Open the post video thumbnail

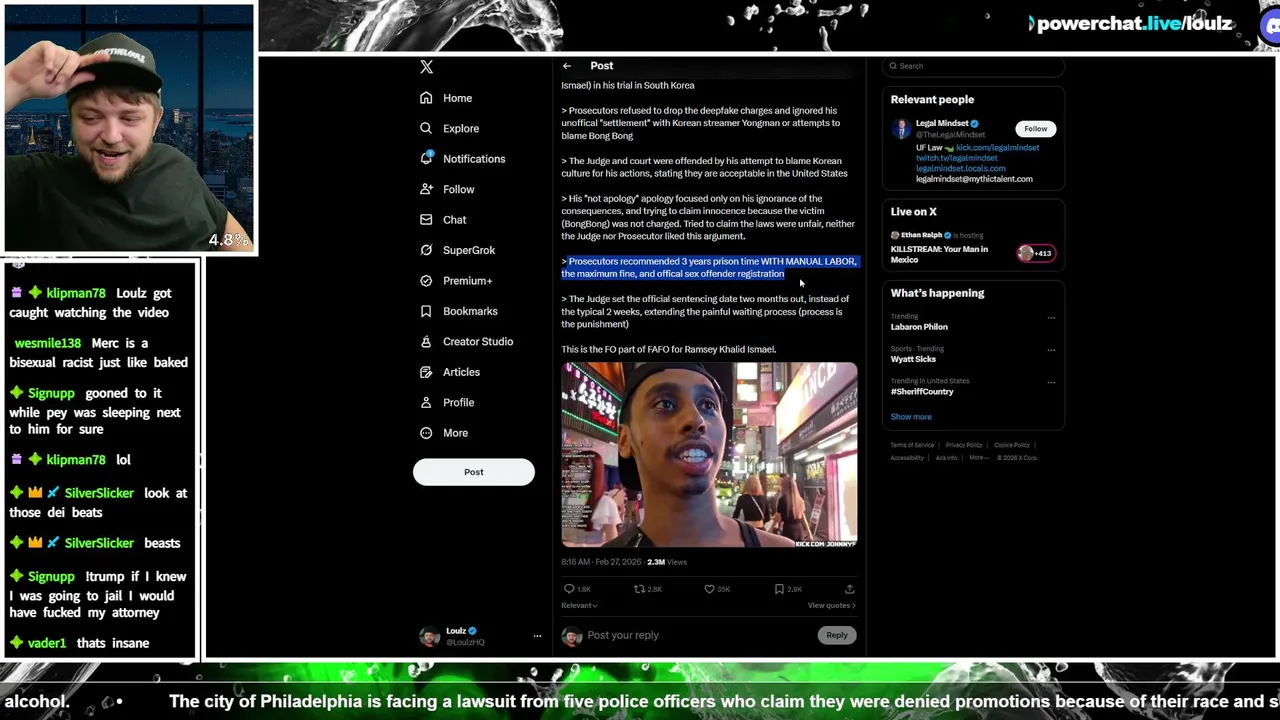tap(709, 455)
